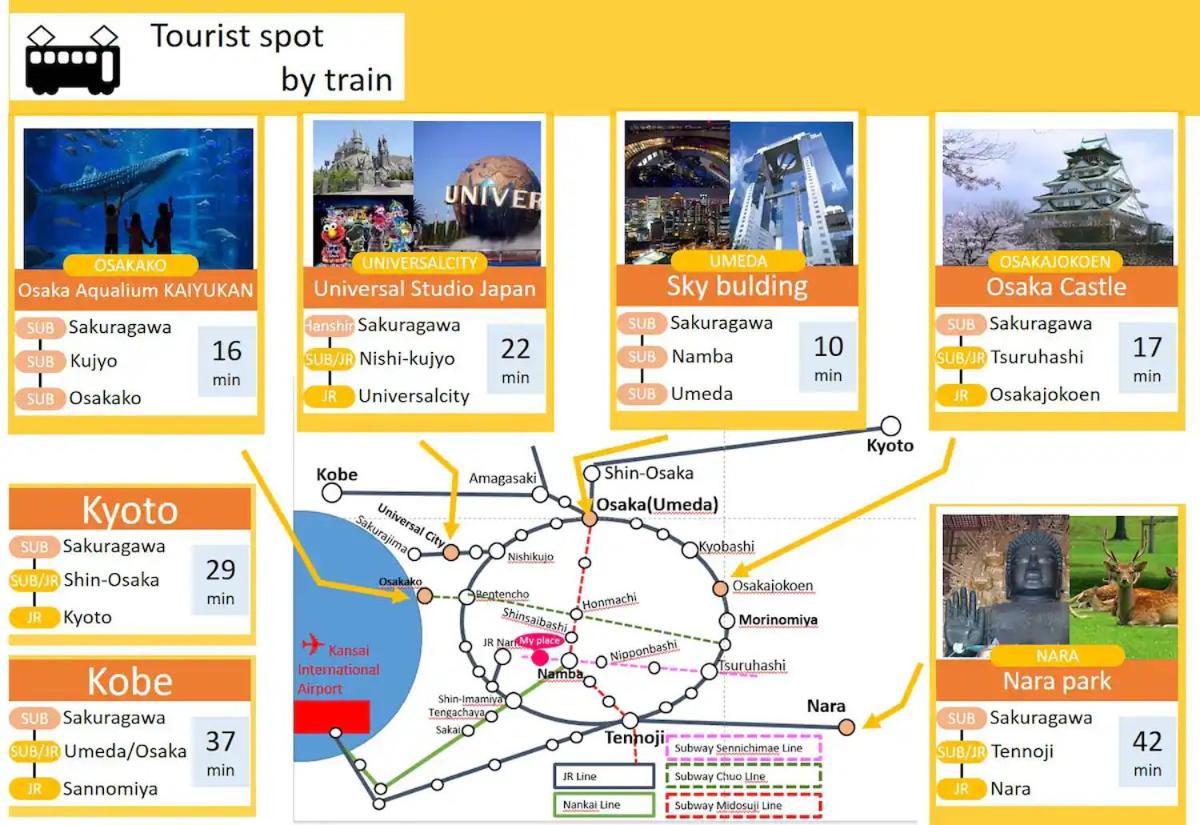This screenshot has height=825, width=1200.
Task: Click the red Kansai Airport rectangle
Action: 333,716
